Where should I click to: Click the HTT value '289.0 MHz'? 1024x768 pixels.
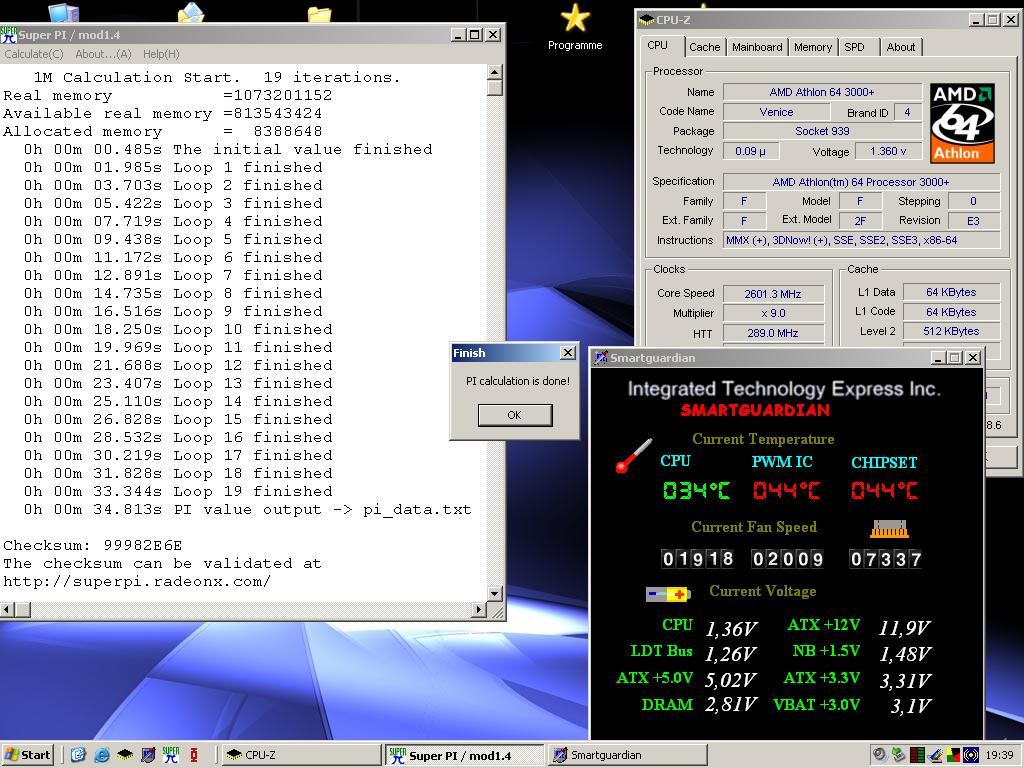[773, 333]
